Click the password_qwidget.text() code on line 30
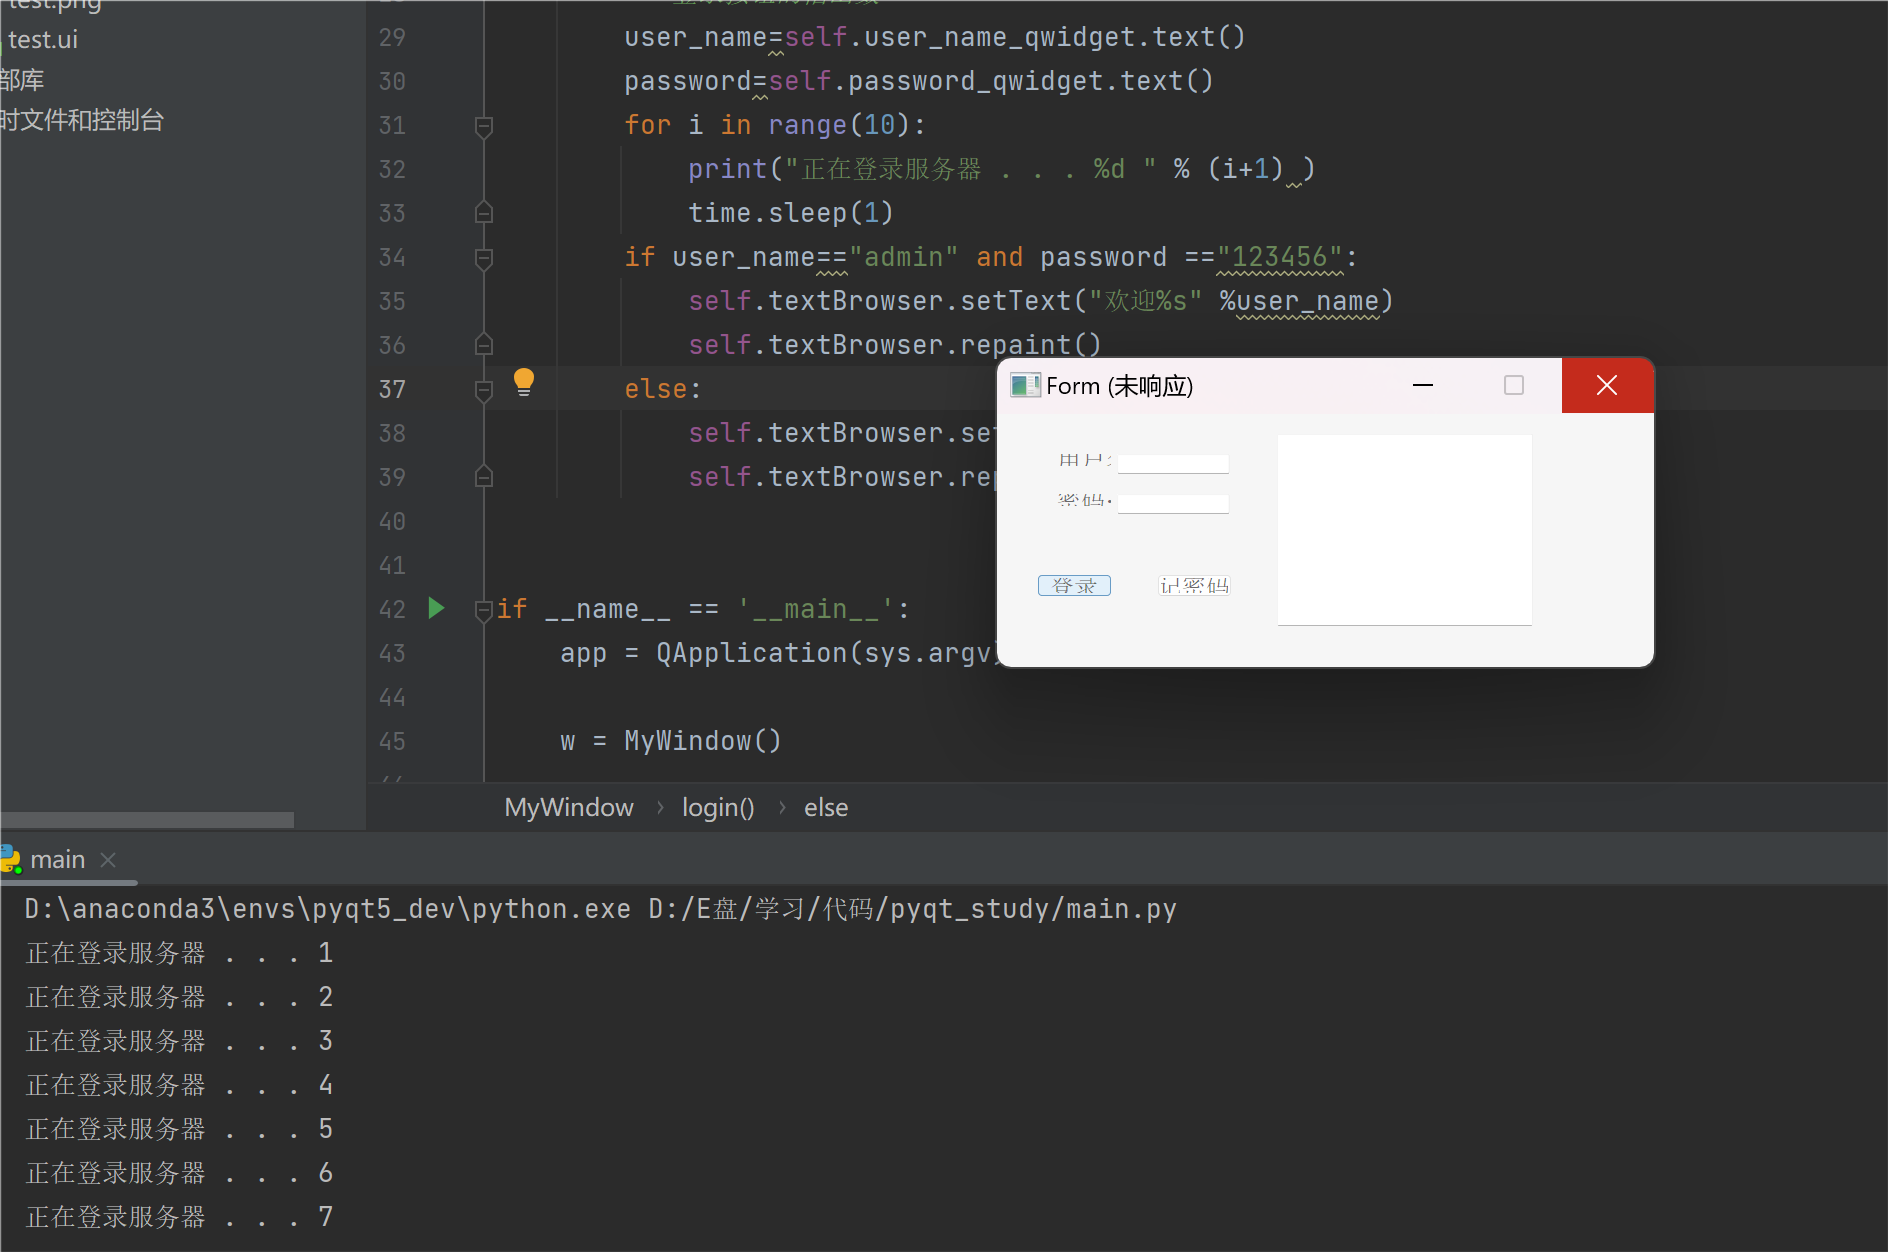Screen dimensions: 1888x1252 pos(1030,81)
